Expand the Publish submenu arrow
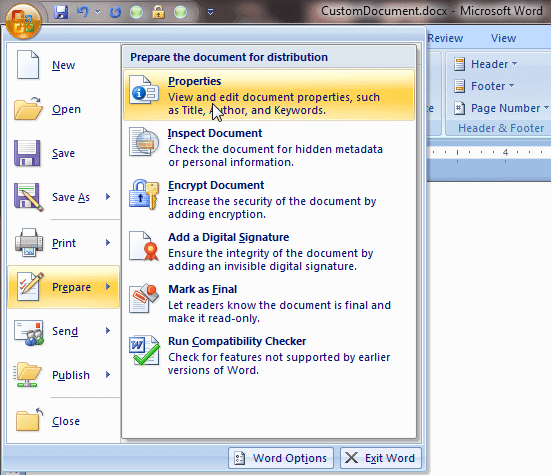The width and height of the screenshot is (552, 476). coord(108,375)
